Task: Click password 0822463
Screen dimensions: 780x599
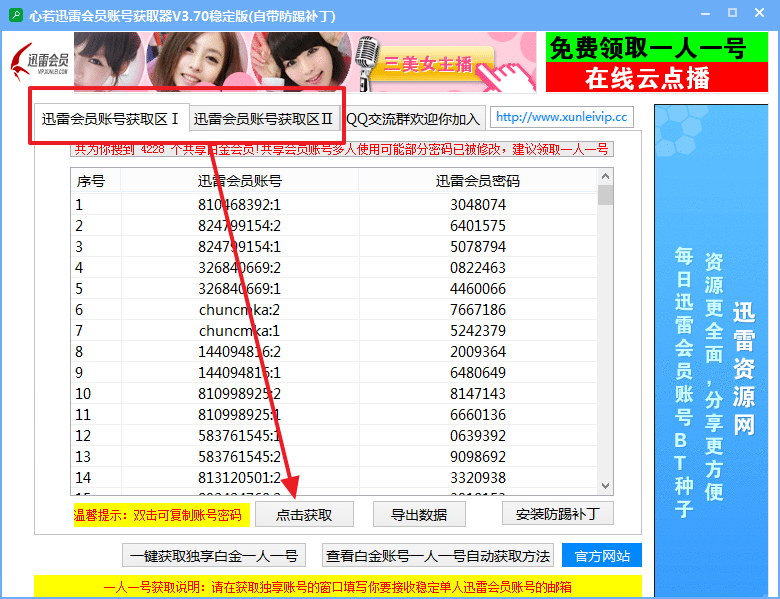Action: (x=478, y=268)
